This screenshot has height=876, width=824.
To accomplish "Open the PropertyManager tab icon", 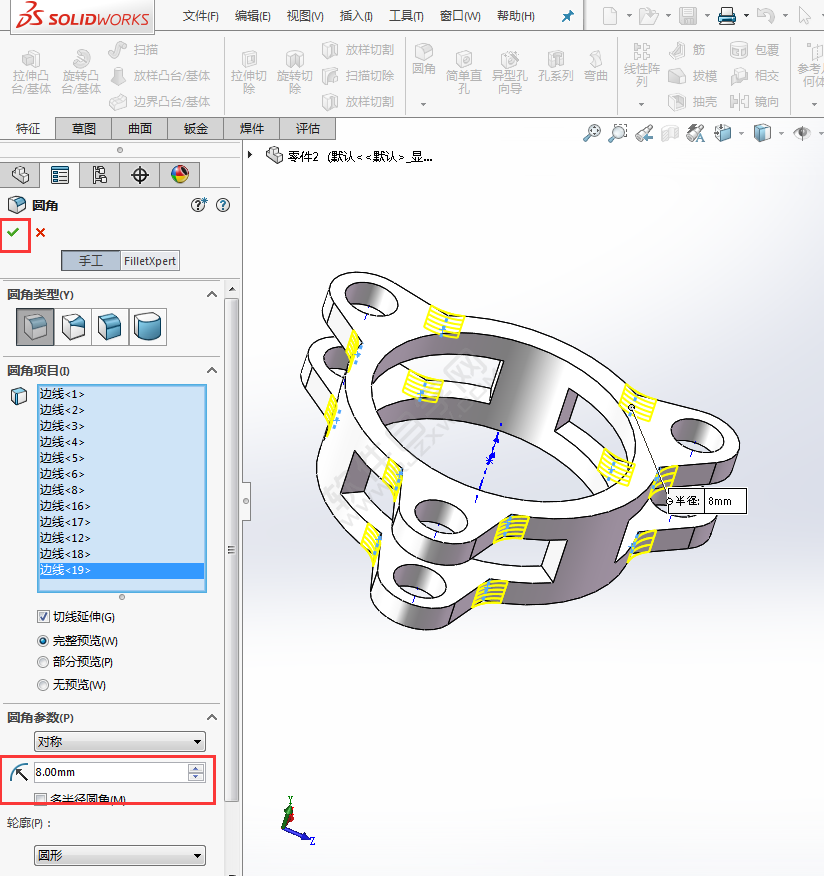I will (x=60, y=175).
